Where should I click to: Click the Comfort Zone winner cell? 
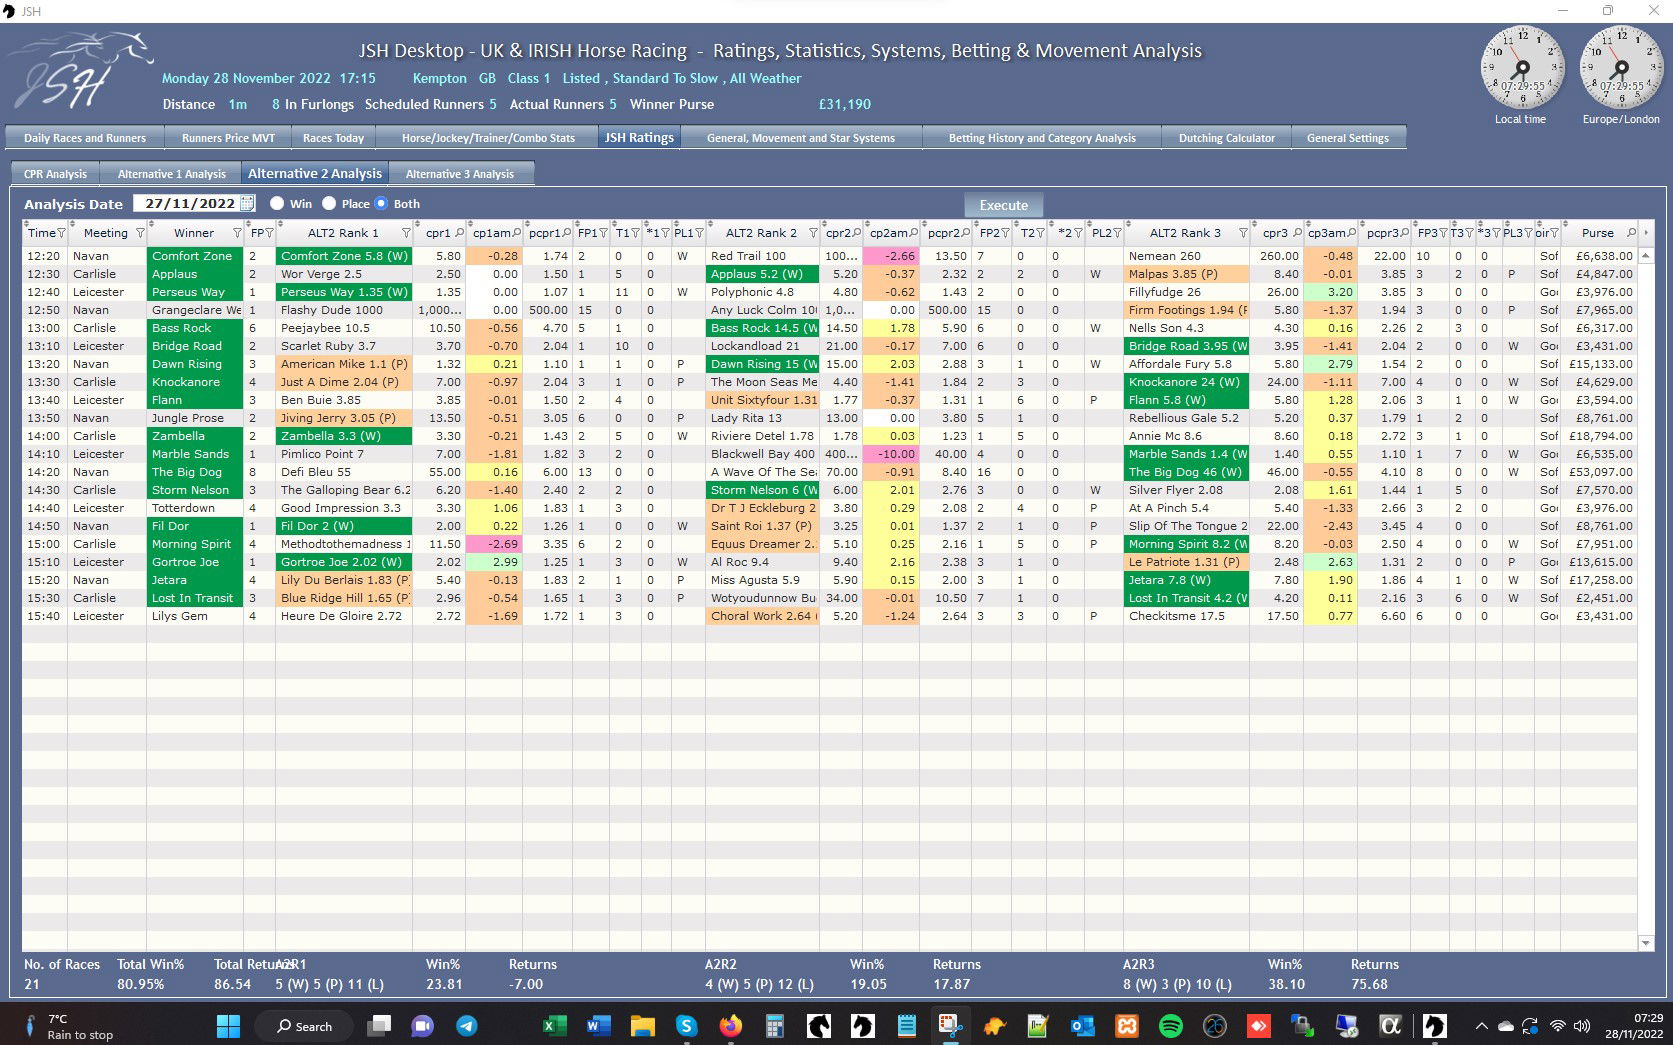point(195,256)
